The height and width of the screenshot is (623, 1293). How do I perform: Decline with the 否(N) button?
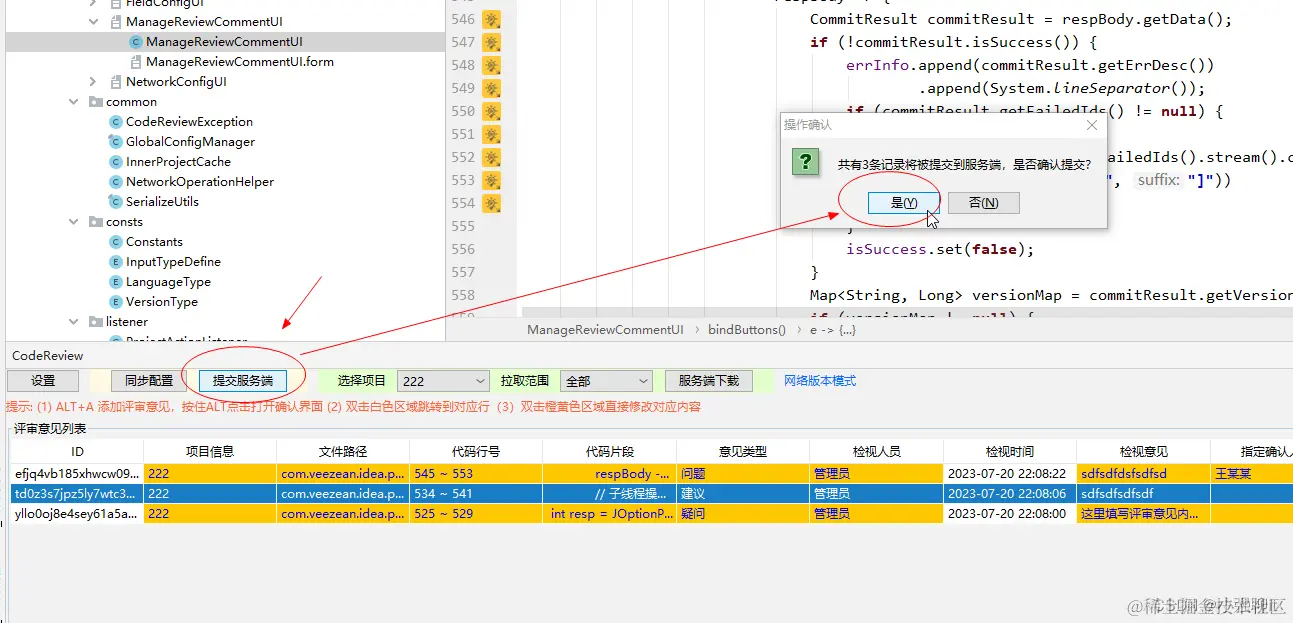click(x=984, y=203)
